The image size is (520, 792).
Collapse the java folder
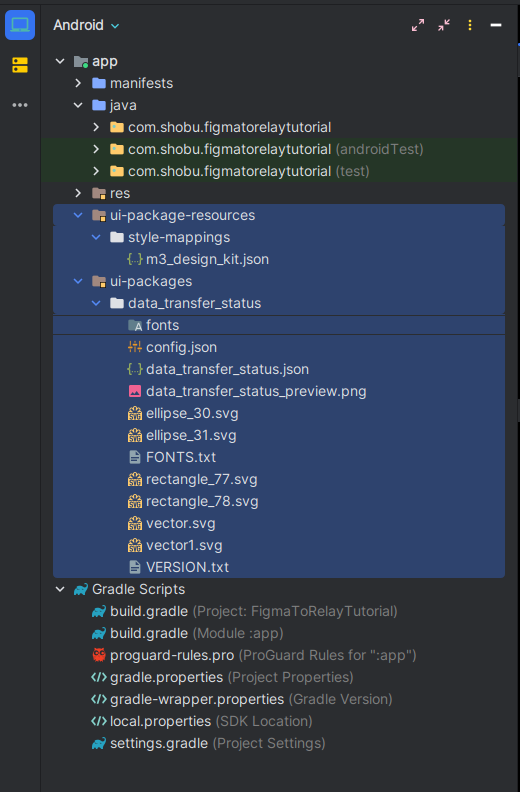[78, 105]
